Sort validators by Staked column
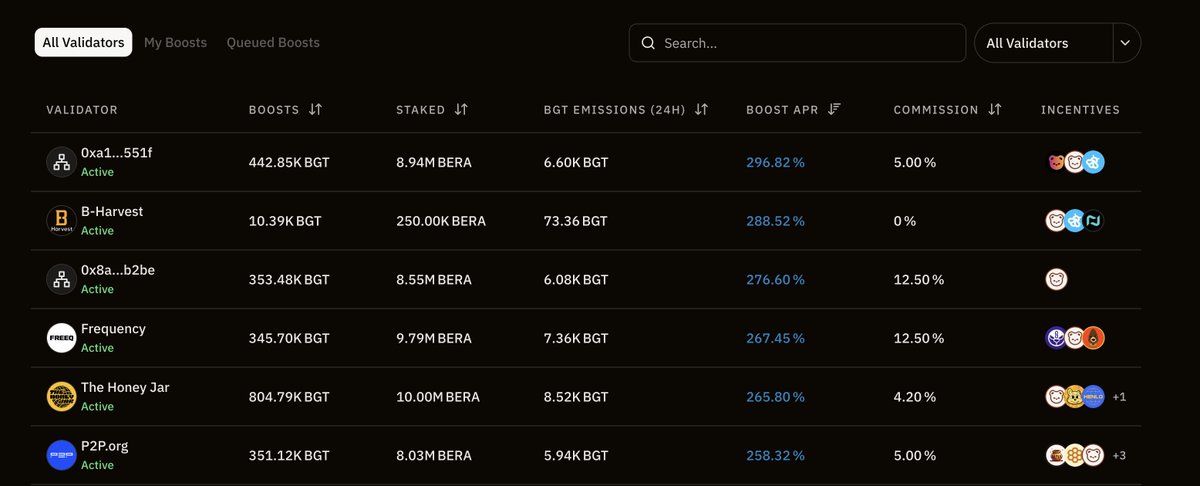1200x486 pixels. (x=461, y=110)
